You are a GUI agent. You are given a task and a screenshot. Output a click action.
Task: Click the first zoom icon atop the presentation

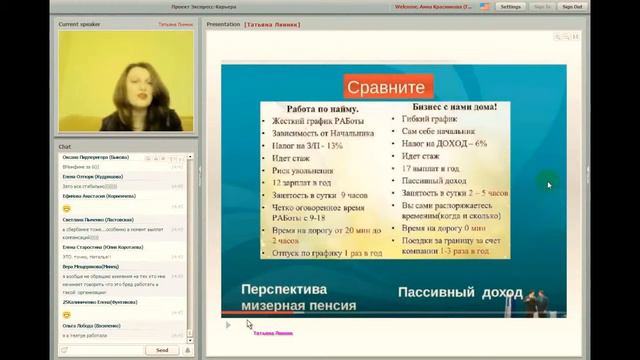(x=557, y=37)
